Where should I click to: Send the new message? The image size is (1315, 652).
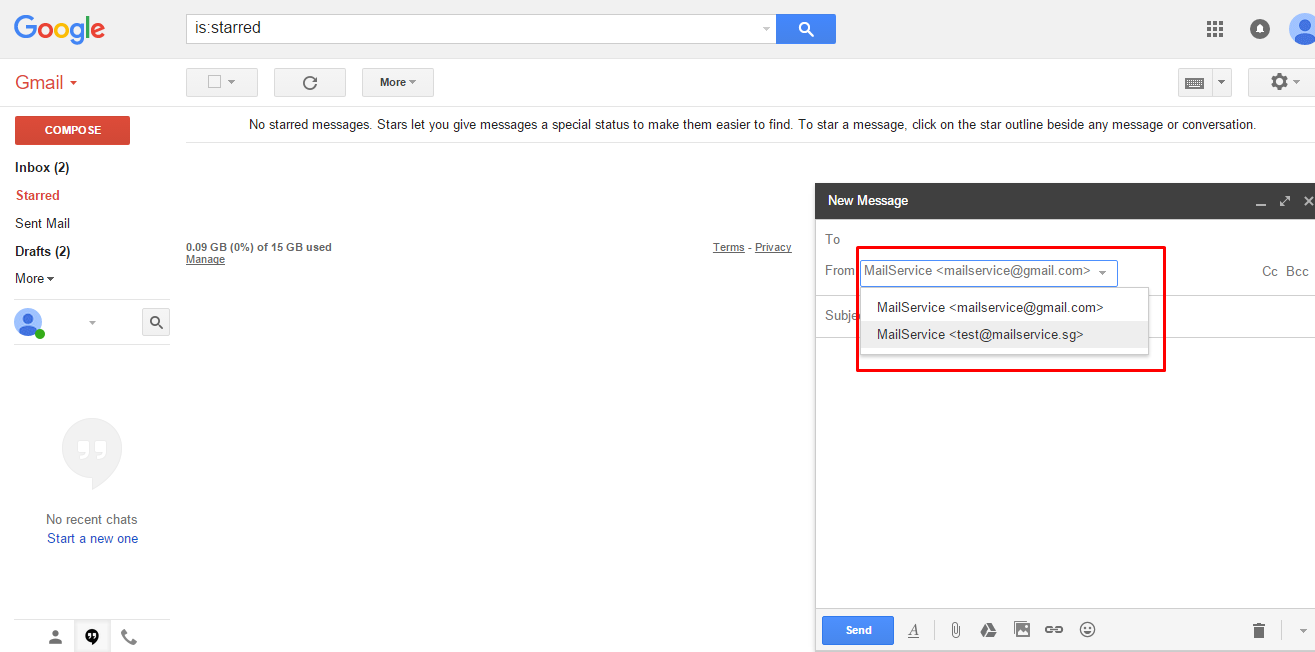pos(858,630)
